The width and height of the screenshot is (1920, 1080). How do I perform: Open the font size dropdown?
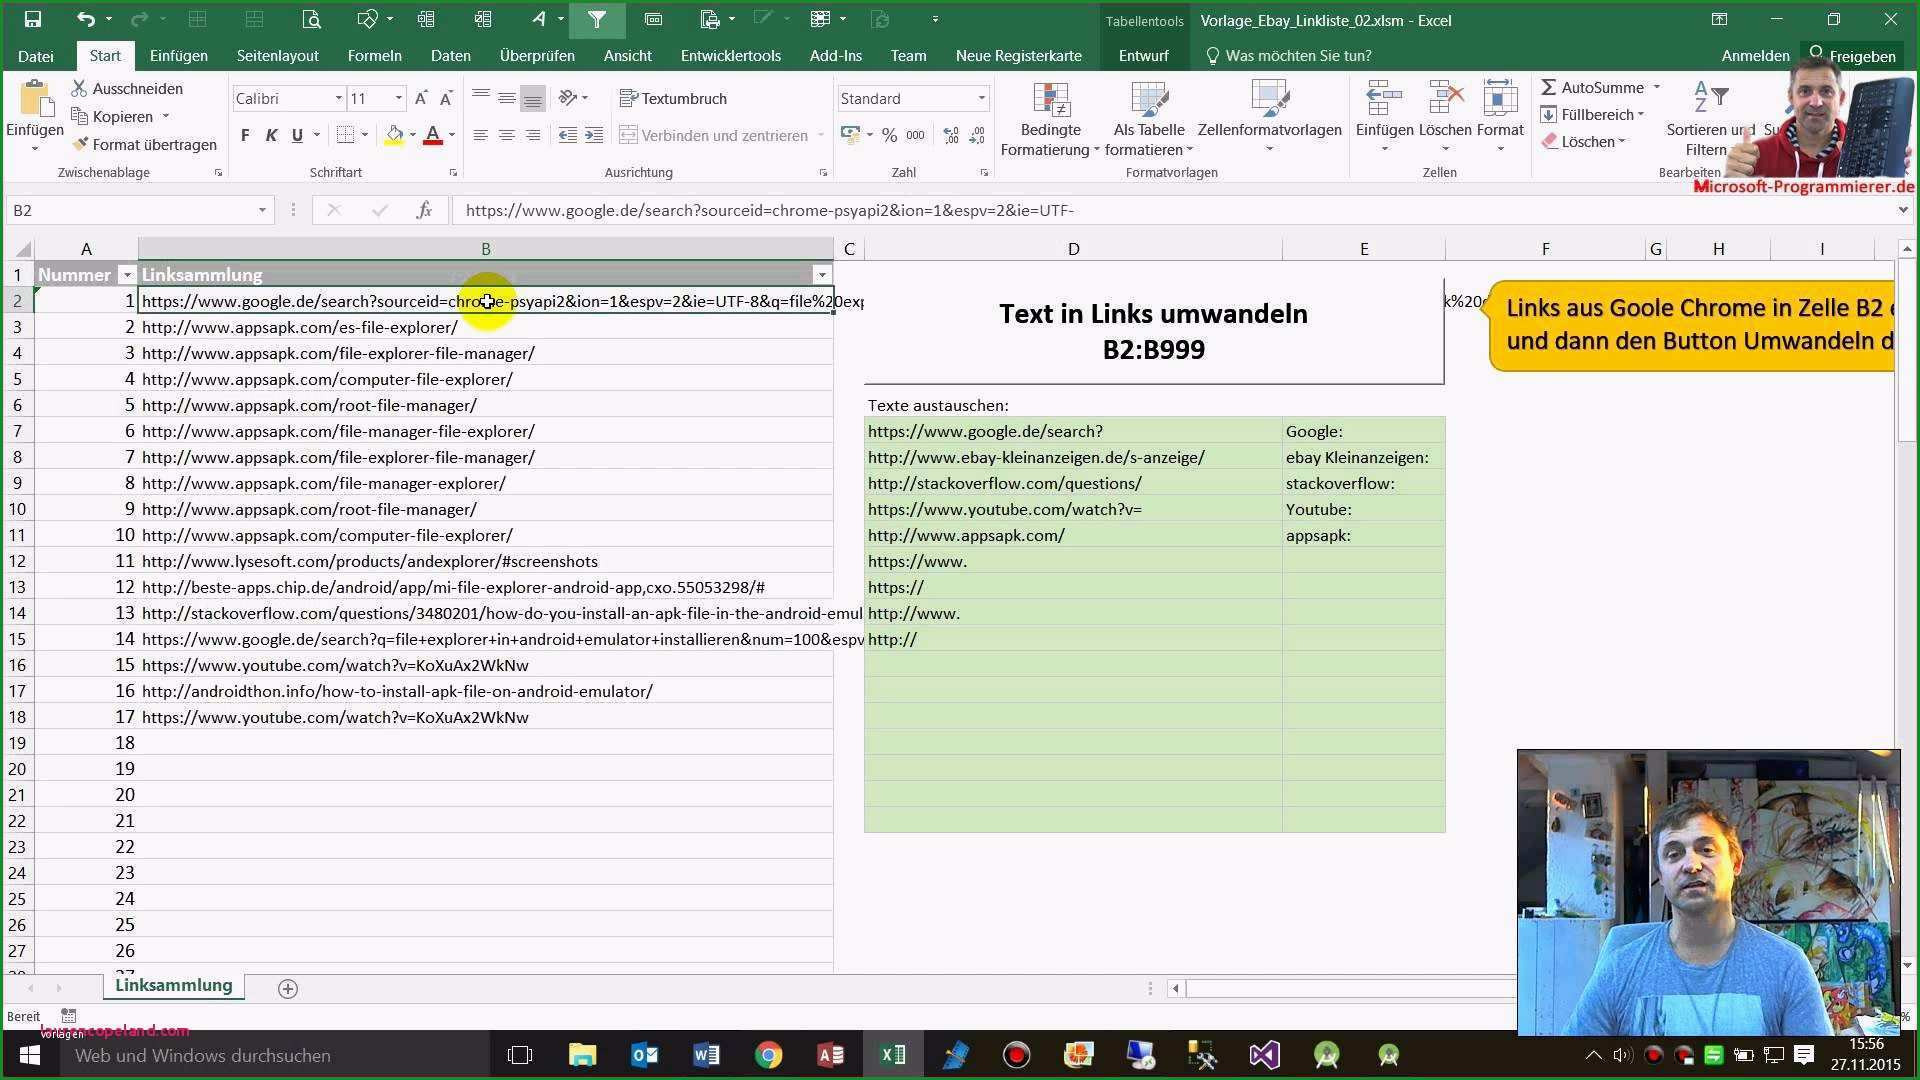click(x=398, y=98)
